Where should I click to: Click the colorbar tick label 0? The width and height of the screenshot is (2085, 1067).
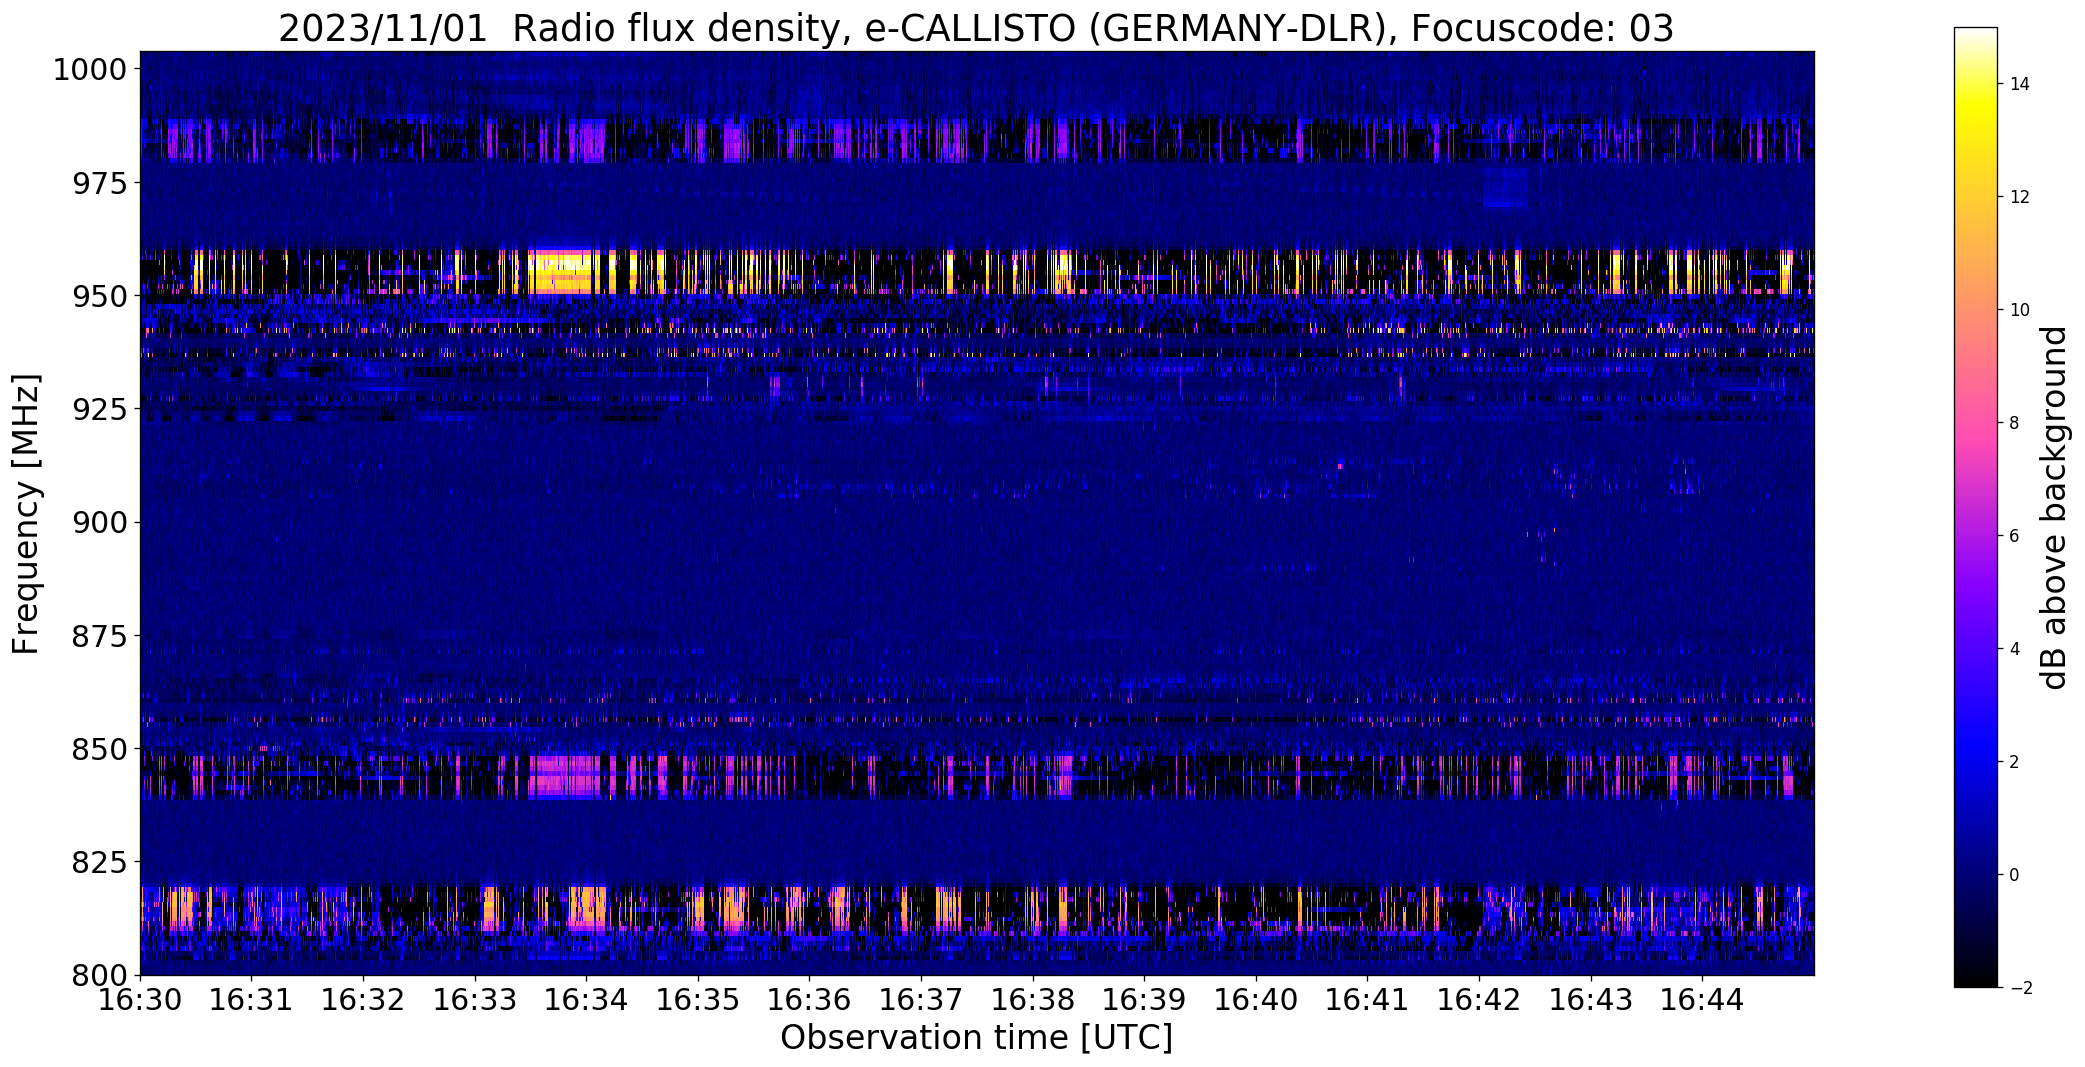pyautogui.click(x=2014, y=875)
